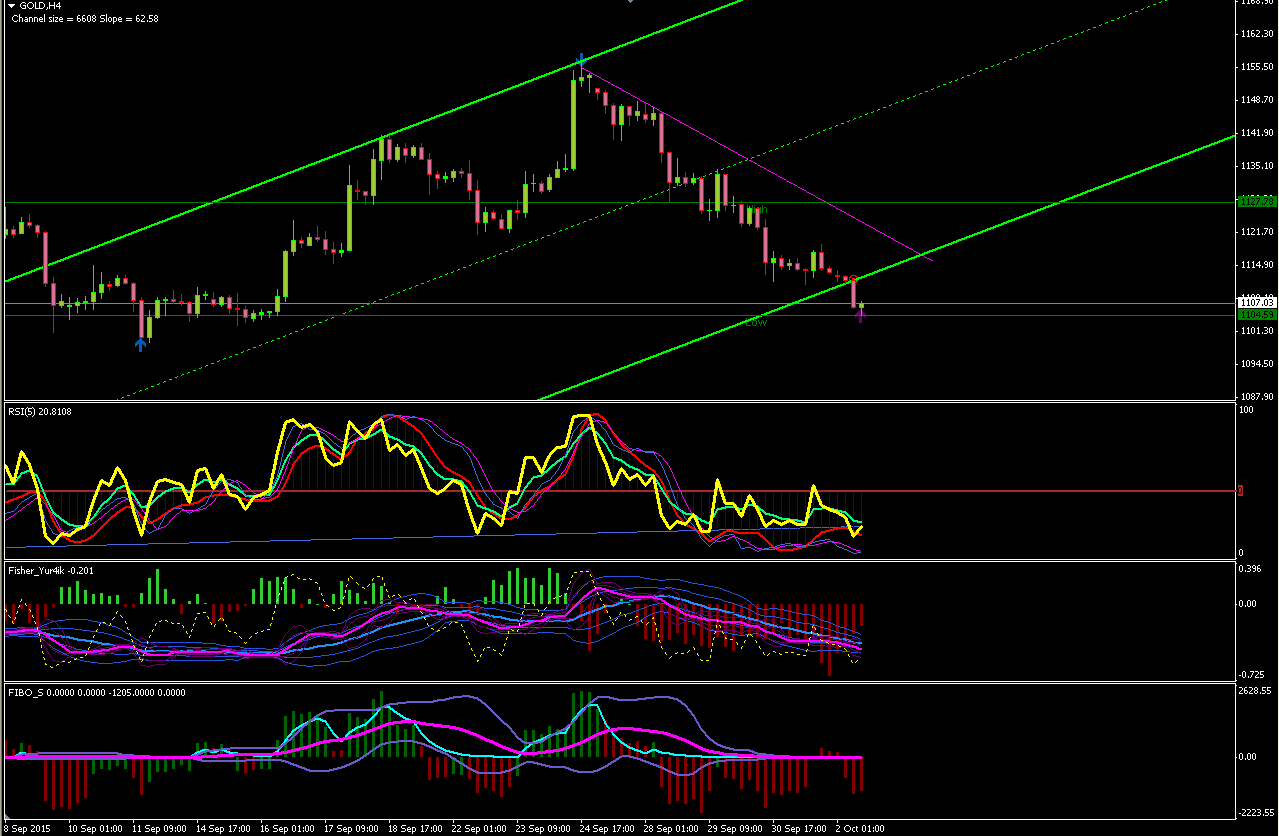Select the FIBO_S indicator values label

[x=97, y=692]
